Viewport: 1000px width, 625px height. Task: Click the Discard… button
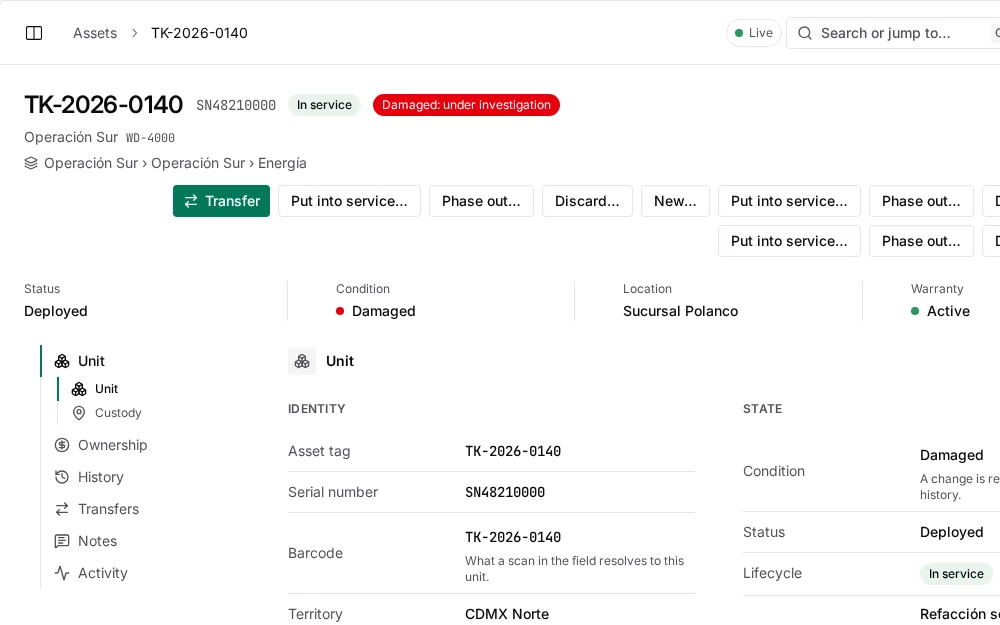[587, 201]
